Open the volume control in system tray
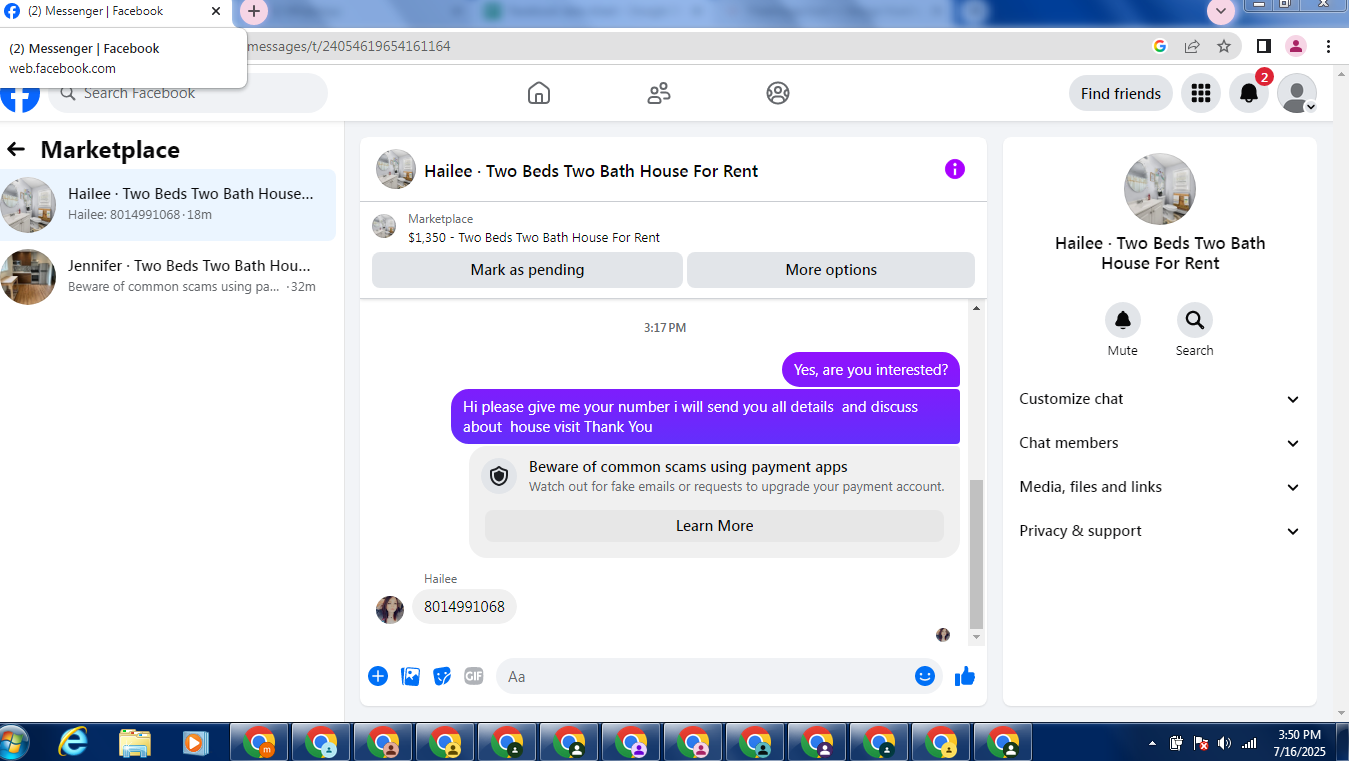Screen dimensions: 1349x761 click(1225, 743)
